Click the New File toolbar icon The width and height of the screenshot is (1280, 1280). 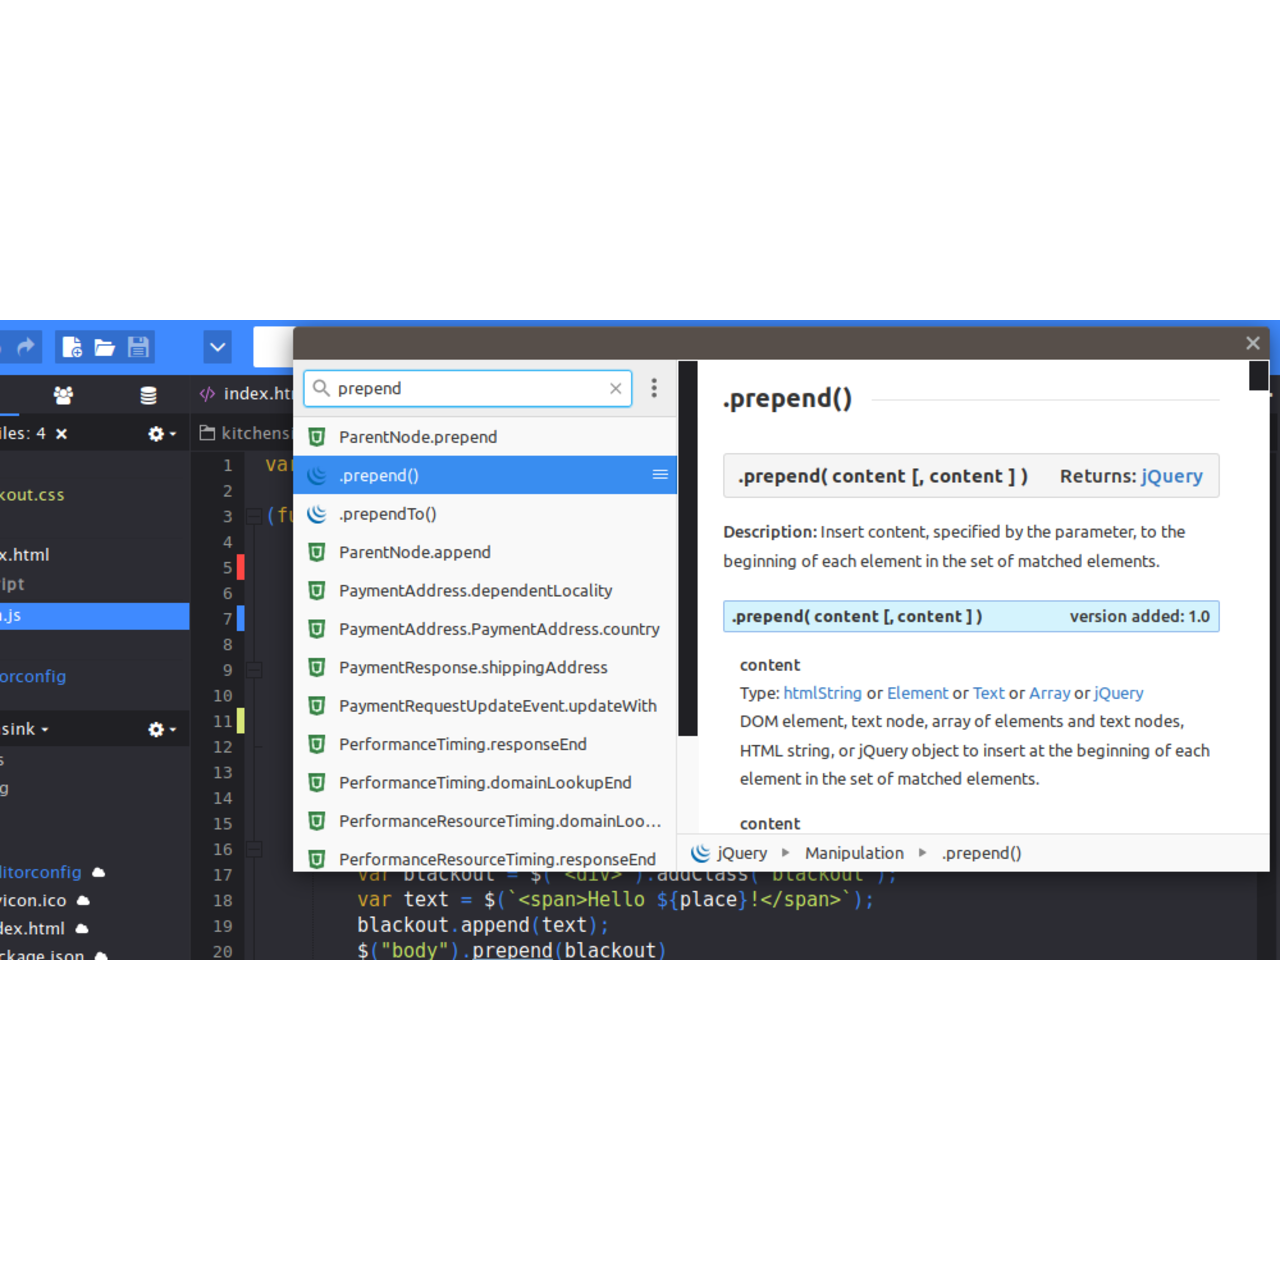72,347
